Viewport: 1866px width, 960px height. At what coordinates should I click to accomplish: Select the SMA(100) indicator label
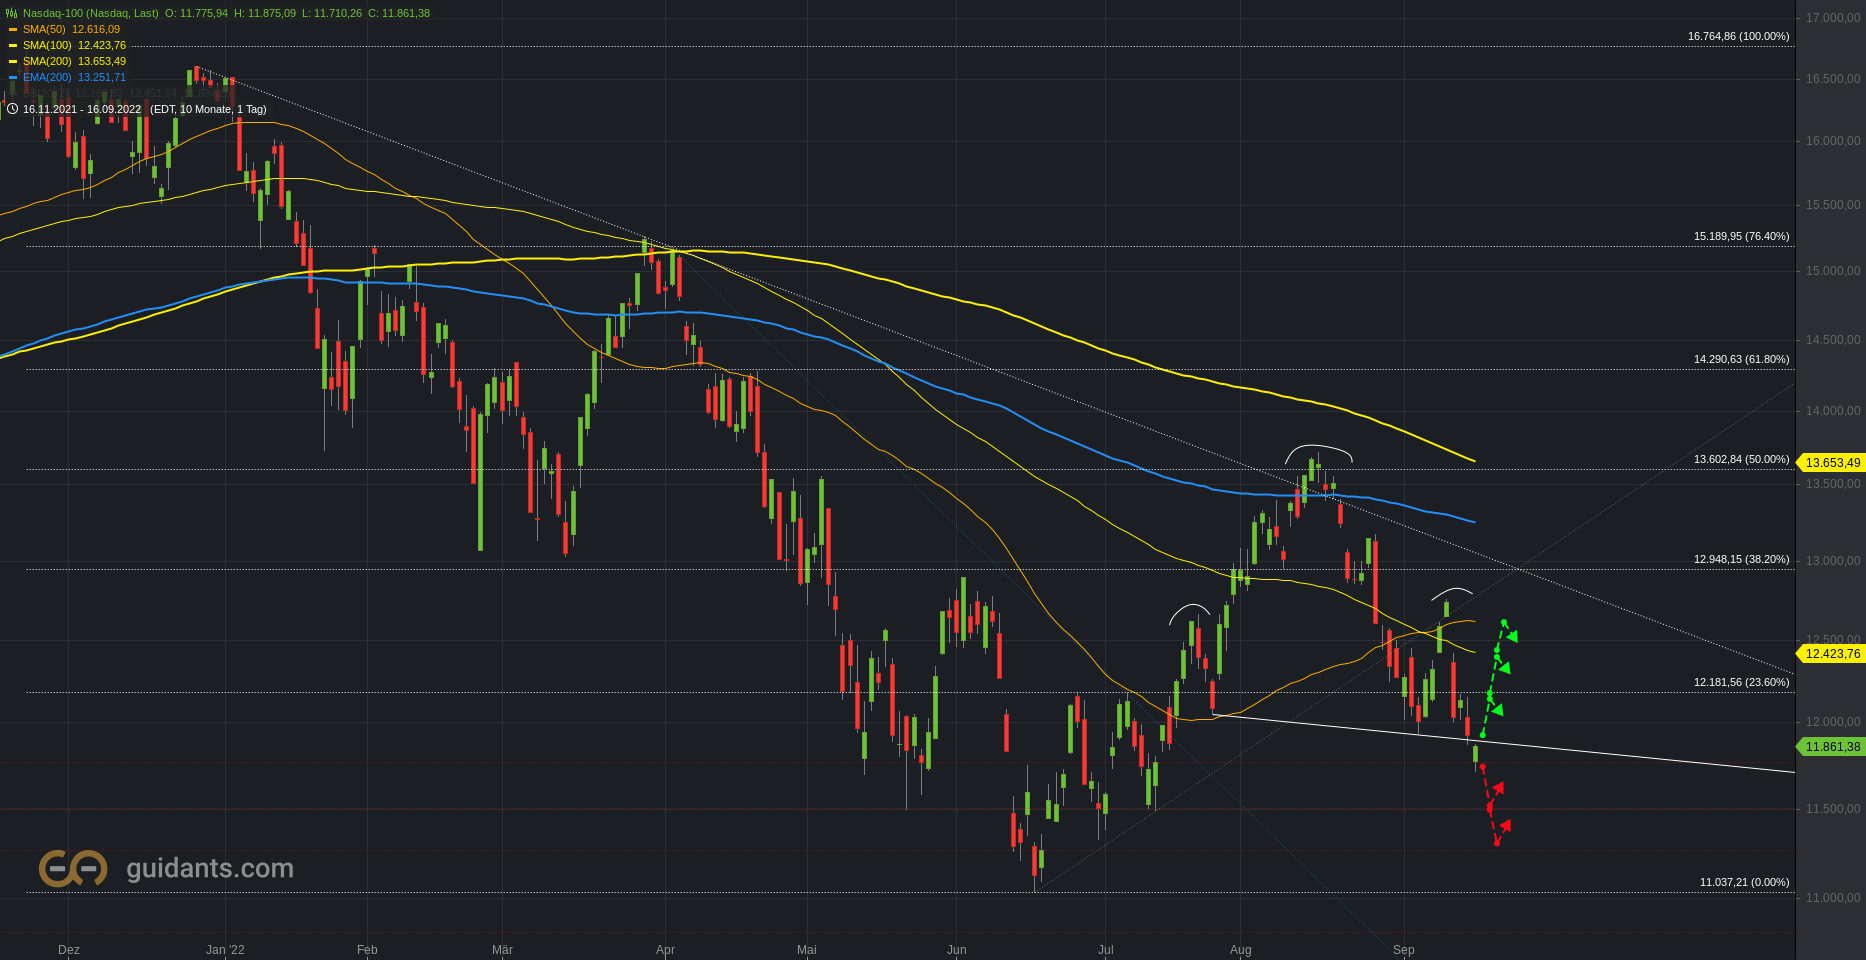coord(47,45)
